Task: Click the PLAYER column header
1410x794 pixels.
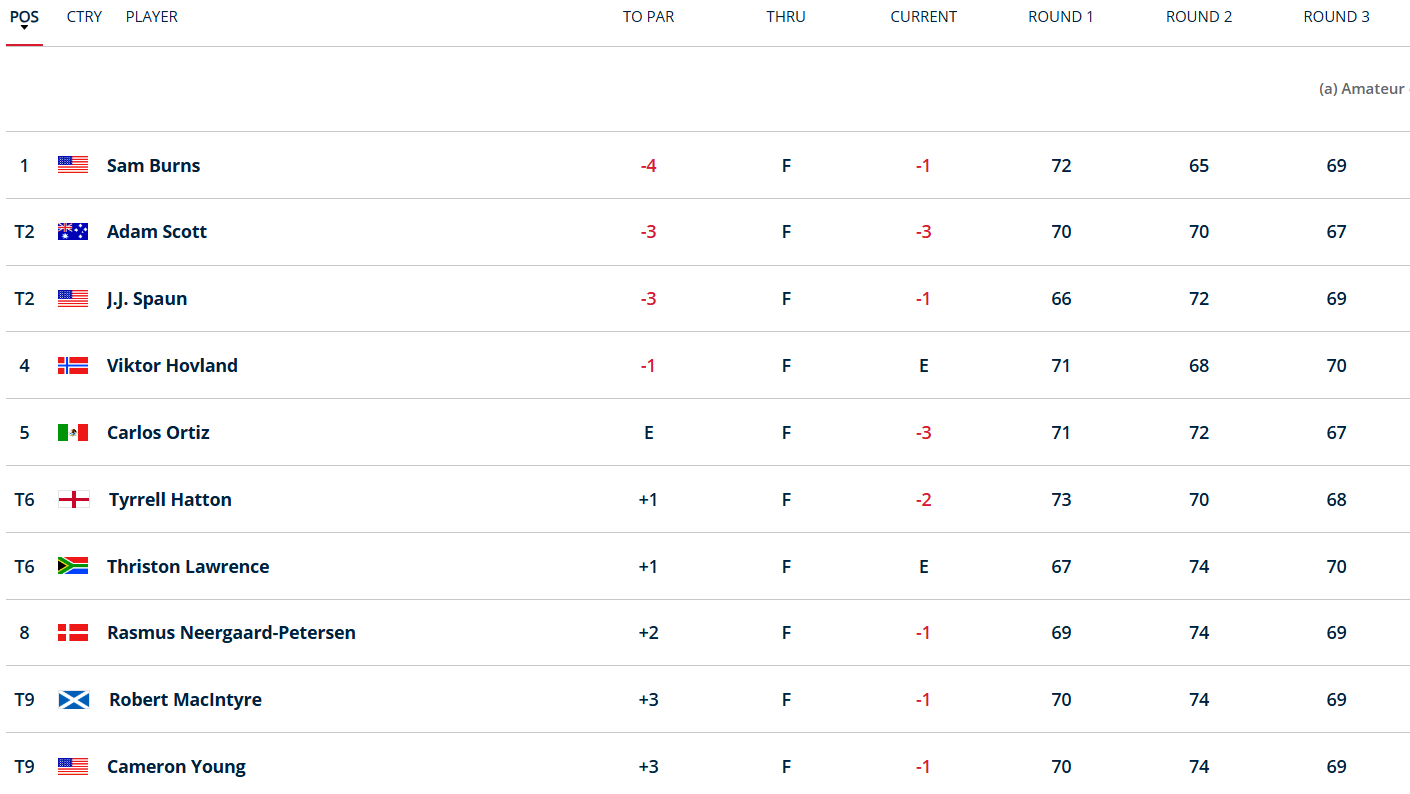Action: coord(152,17)
